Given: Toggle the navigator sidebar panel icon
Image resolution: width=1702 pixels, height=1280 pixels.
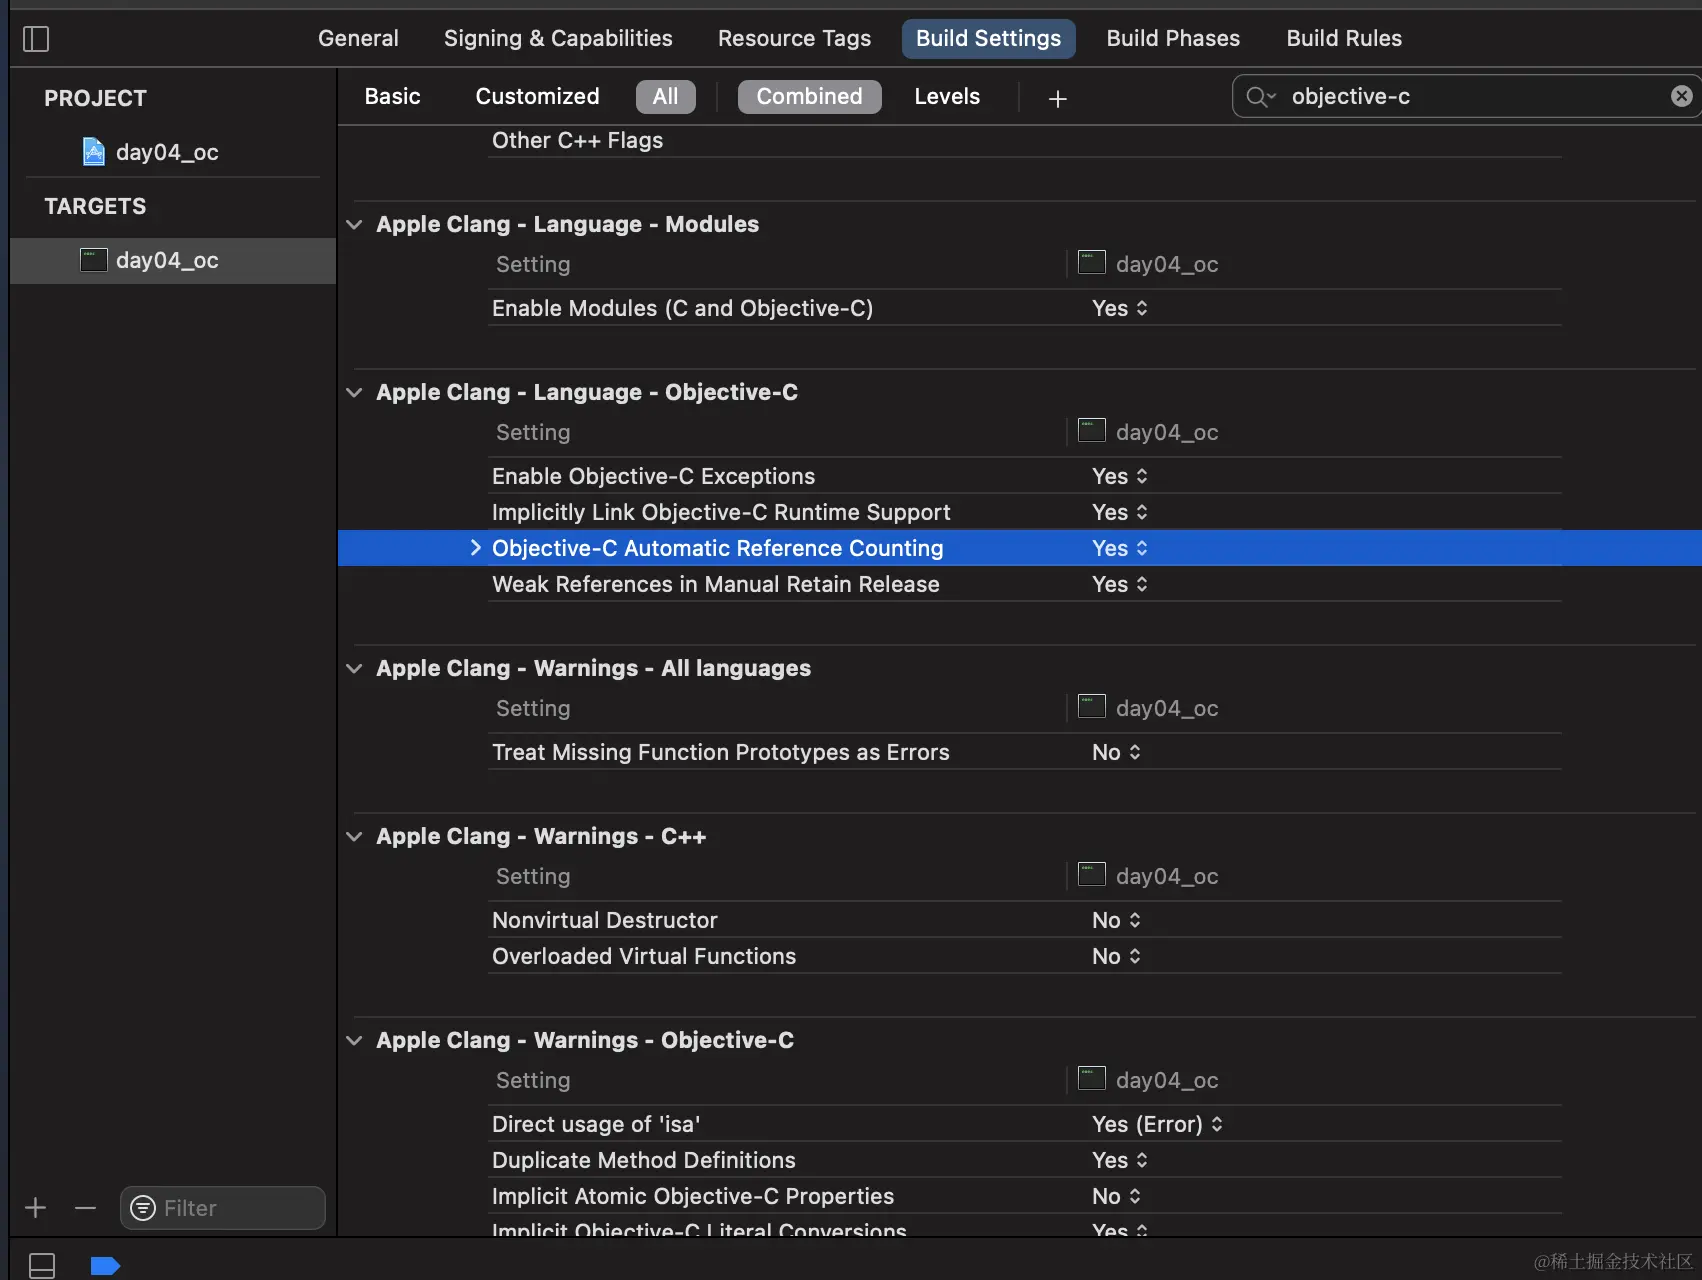Looking at the screenshot, I should tap(36, 39).
